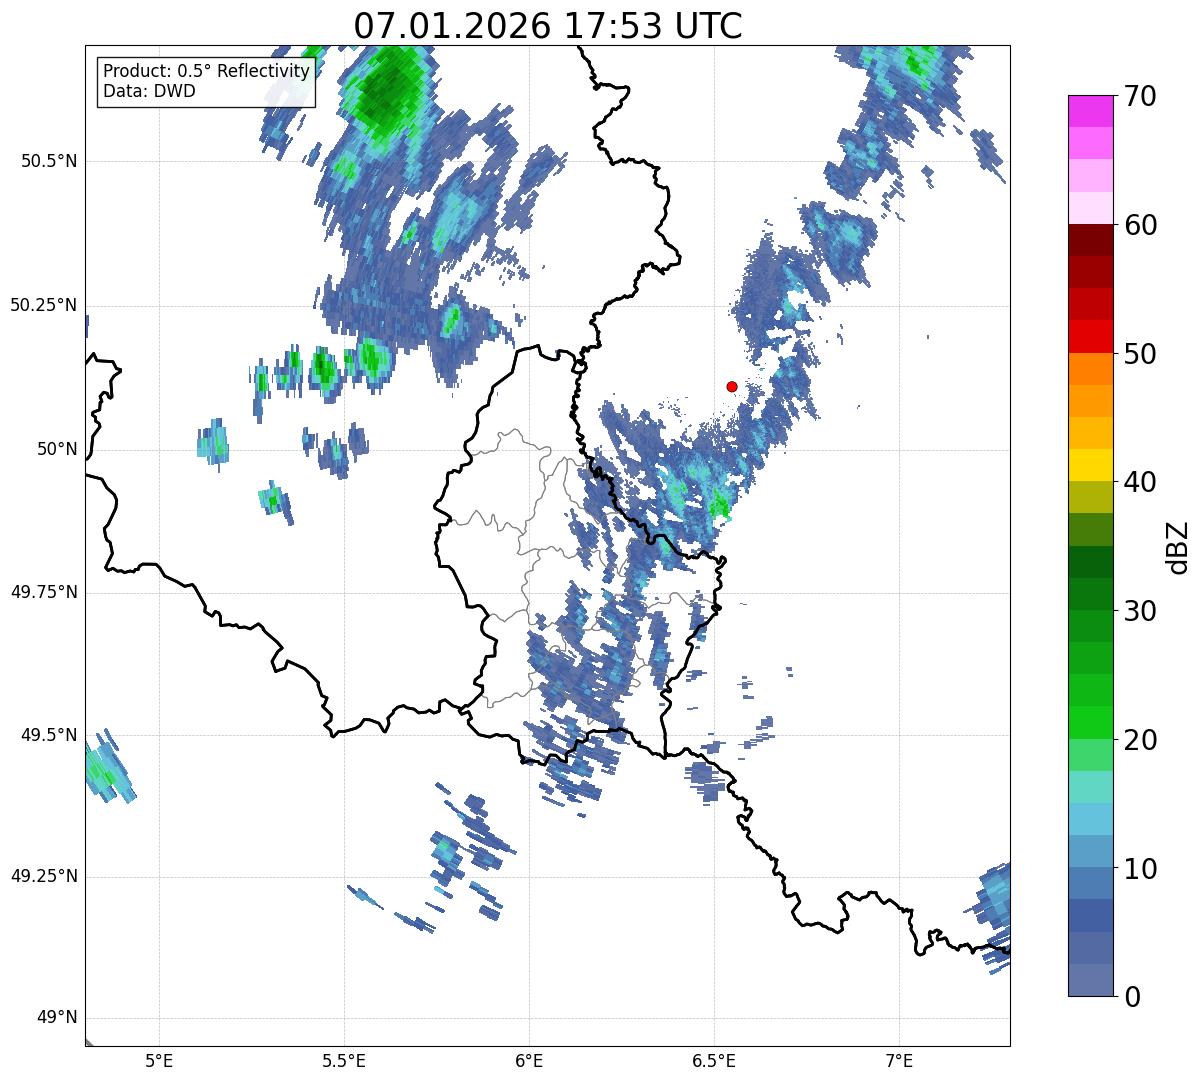Click the red station marker dot
Image resolution: width=1202 pixels, height=1081 pixels.
[732, 386]
